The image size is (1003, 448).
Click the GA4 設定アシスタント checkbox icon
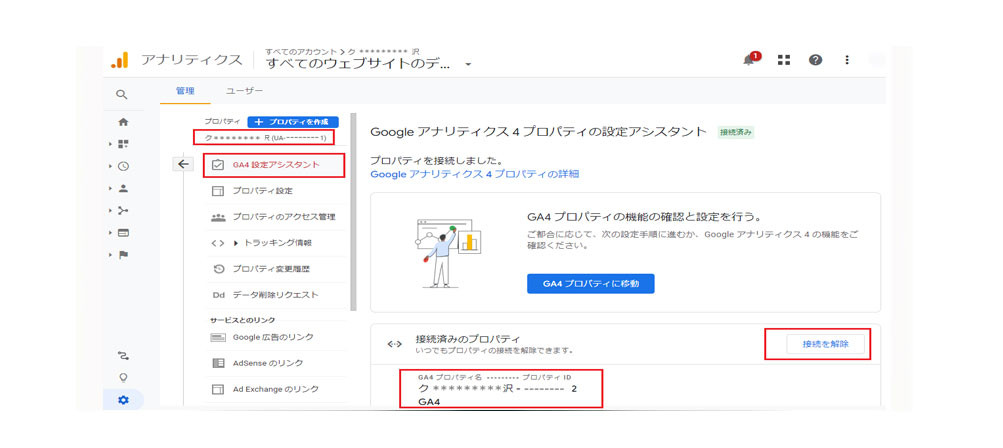[217, 164]
